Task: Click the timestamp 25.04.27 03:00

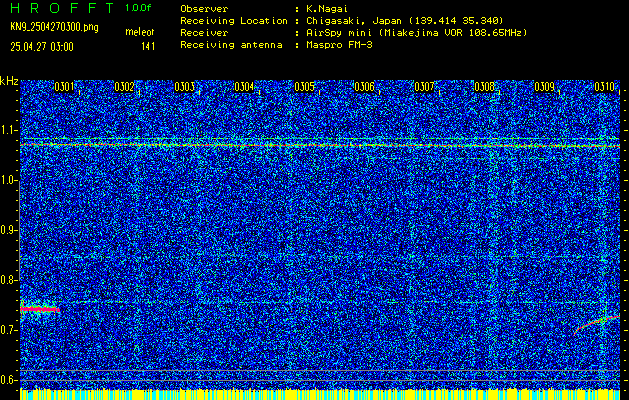Action: tap(42, 47)
